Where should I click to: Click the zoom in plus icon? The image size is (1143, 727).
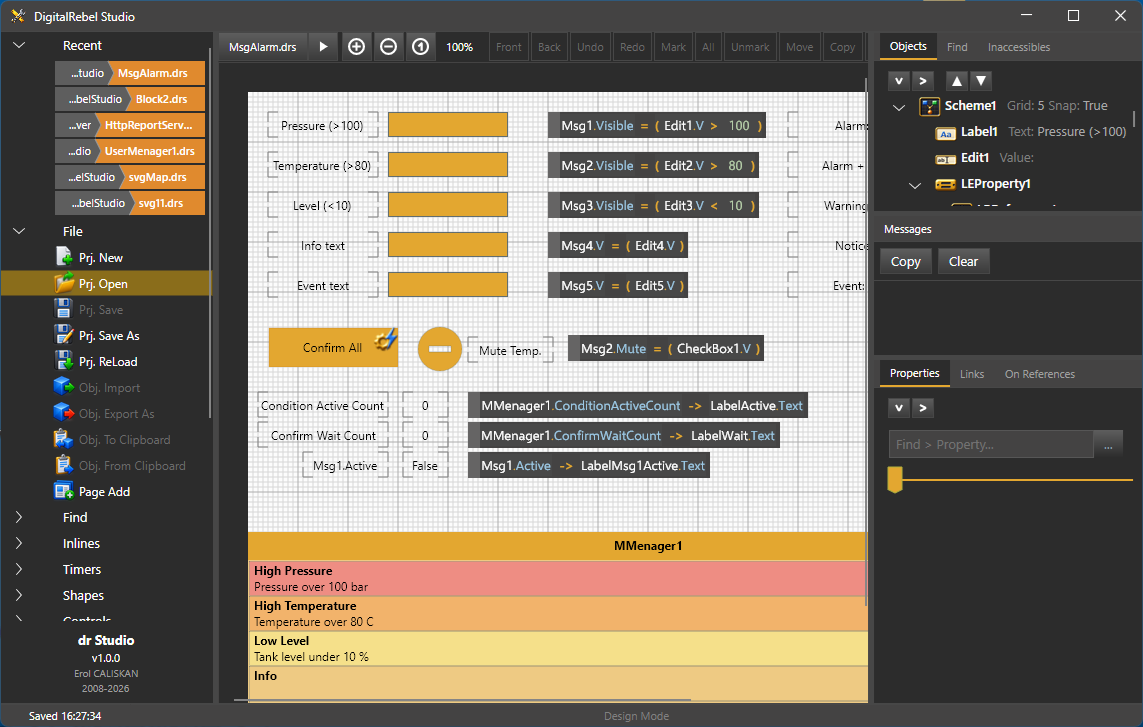point(356,47)
